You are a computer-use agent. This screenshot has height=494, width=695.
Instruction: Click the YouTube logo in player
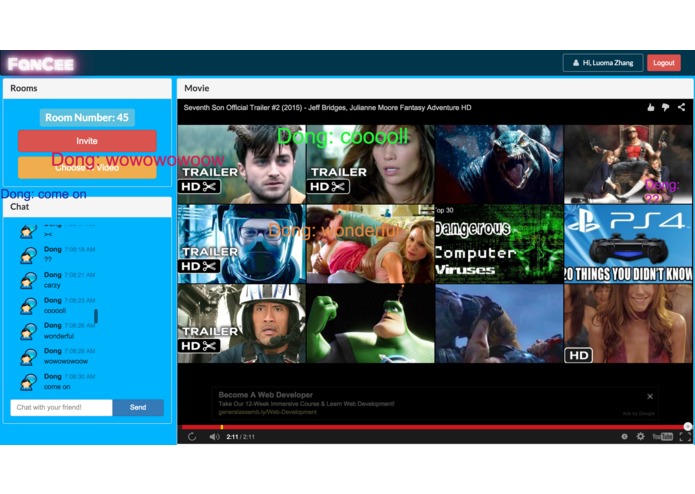662,437
